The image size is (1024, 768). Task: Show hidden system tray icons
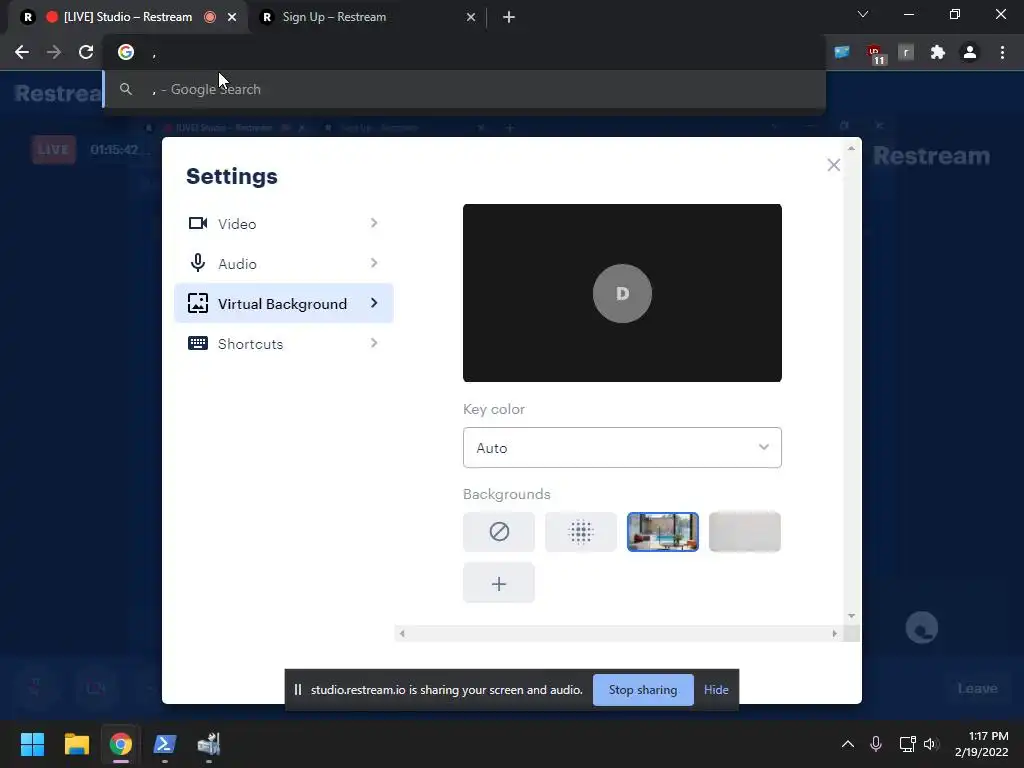coord(848,744)
